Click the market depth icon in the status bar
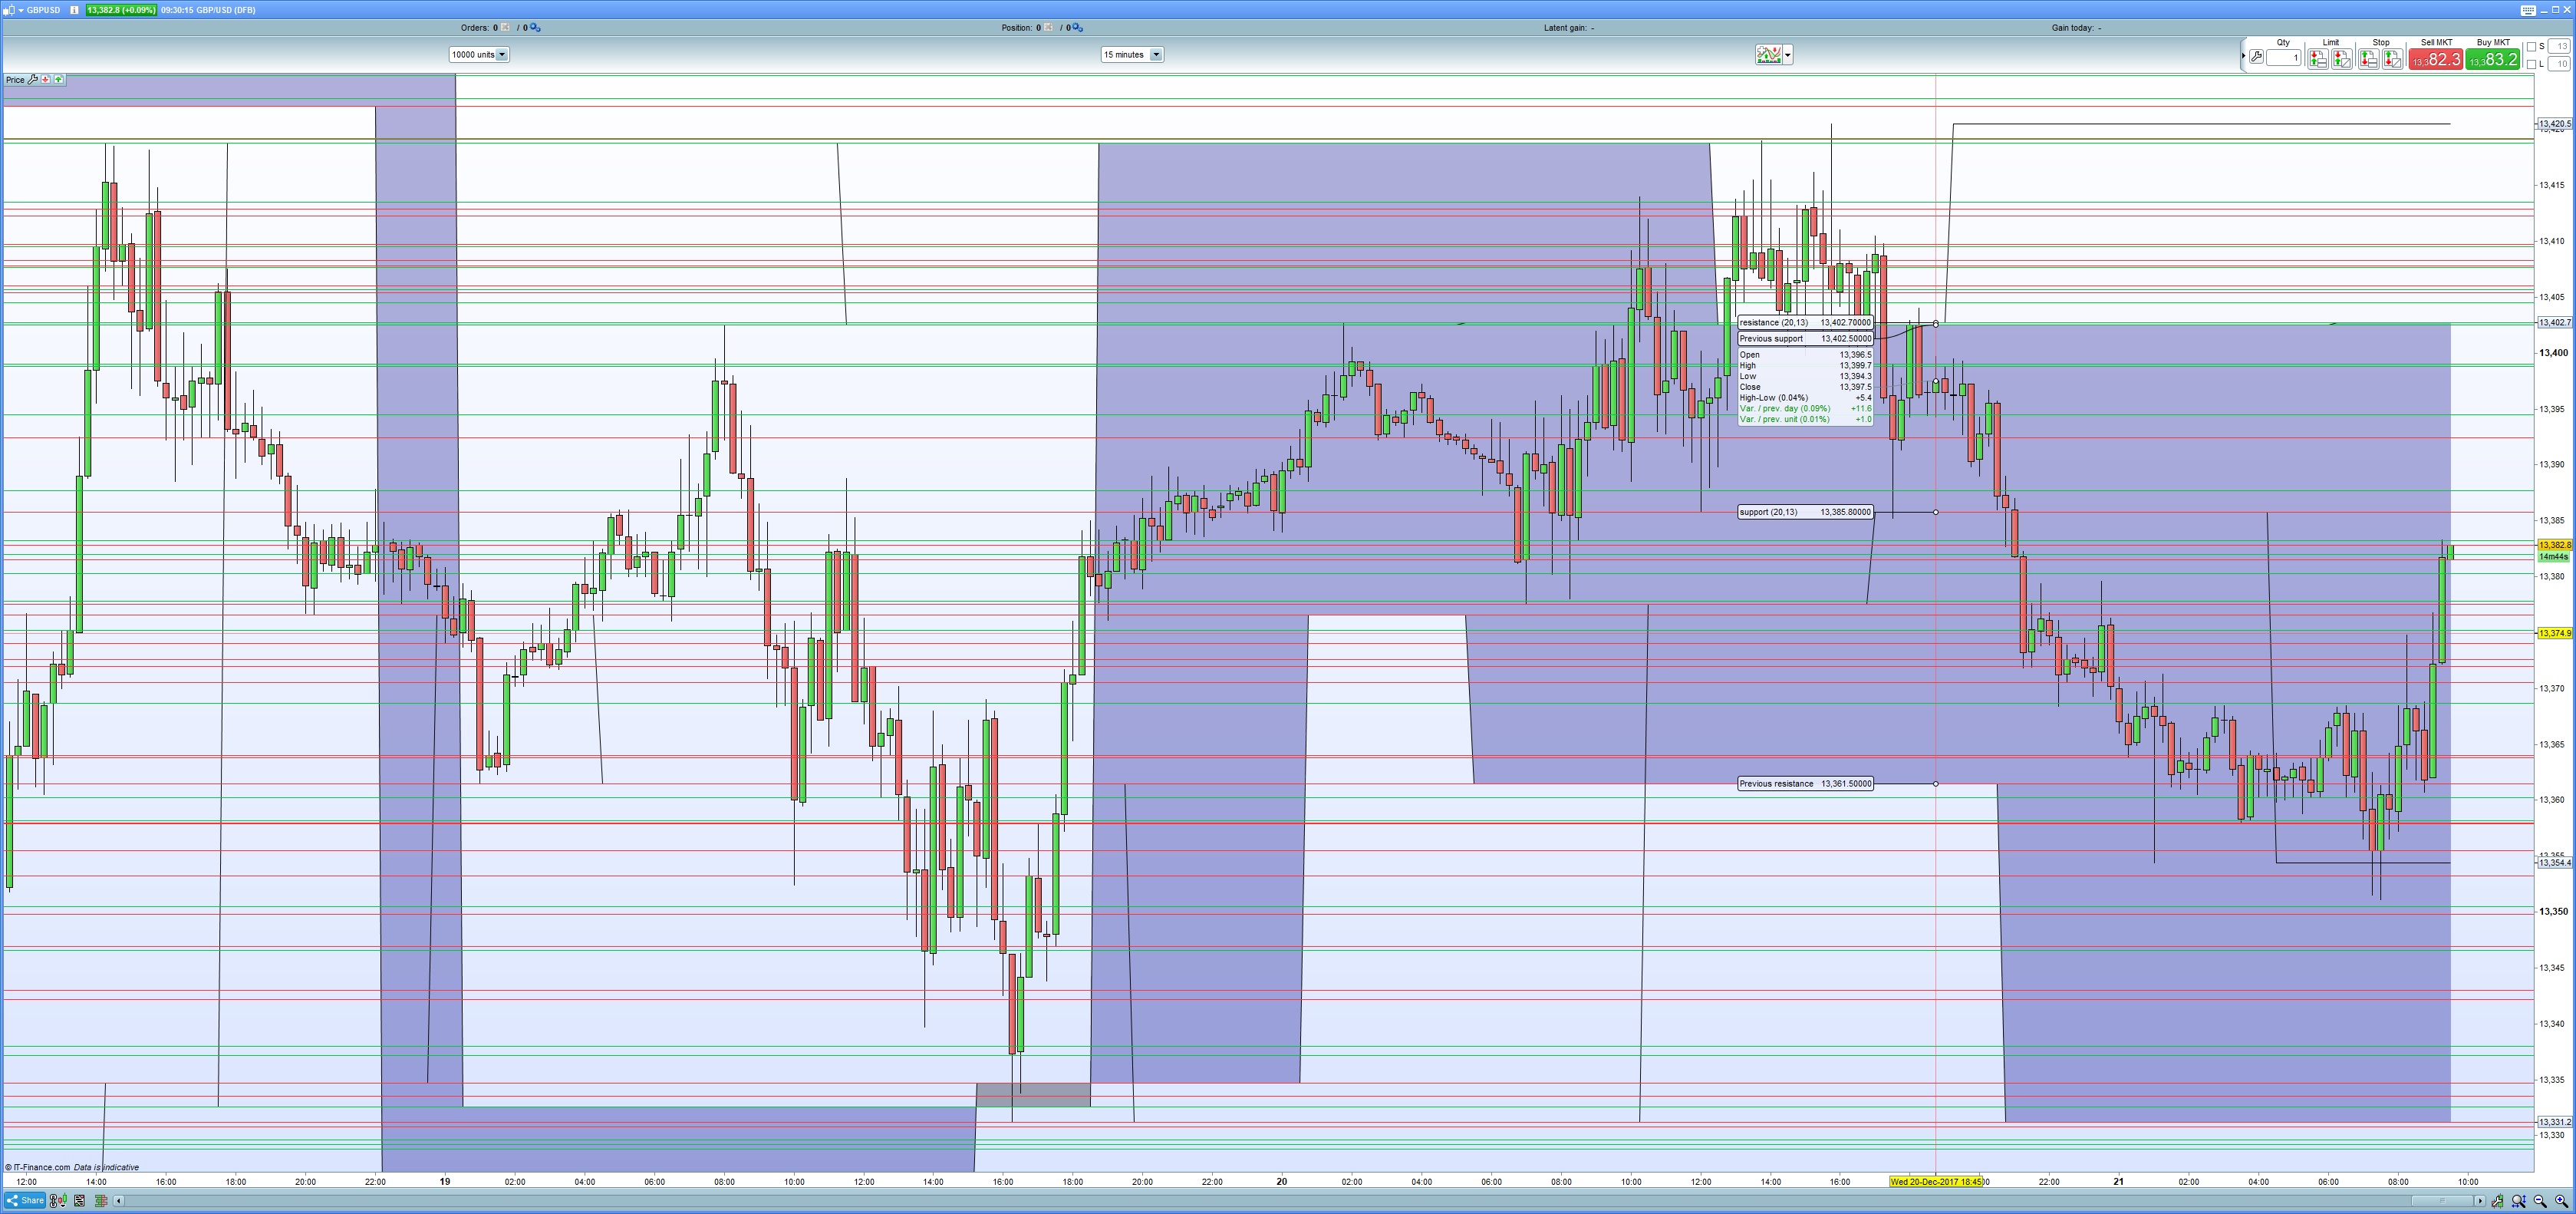The height and width of the screenshot is (1214, 2576). (x=102, y=1200)
